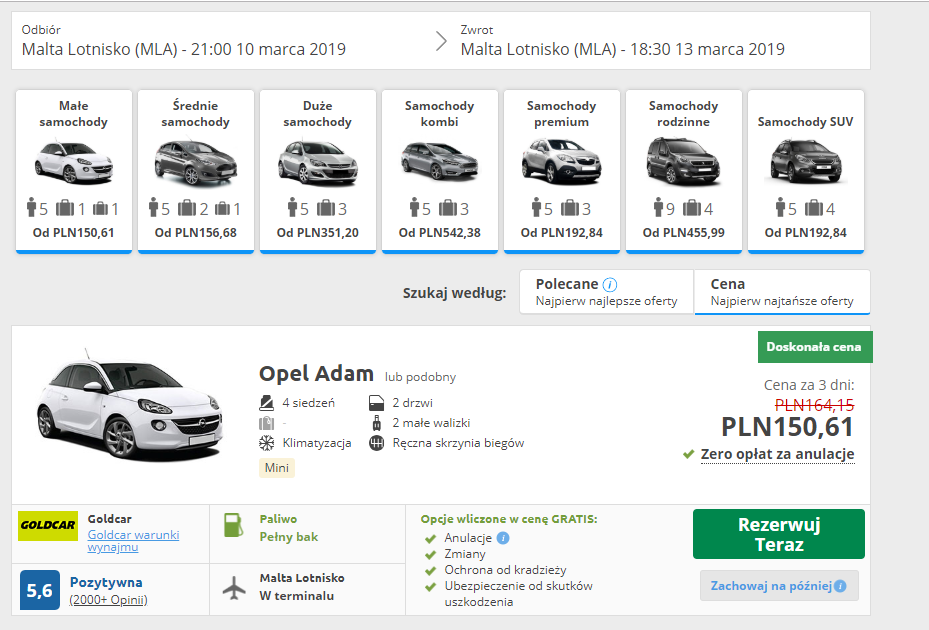The image size is (929, 630).
Task: Click the 5,6 rating badge
Action: [x=40, y=590]
